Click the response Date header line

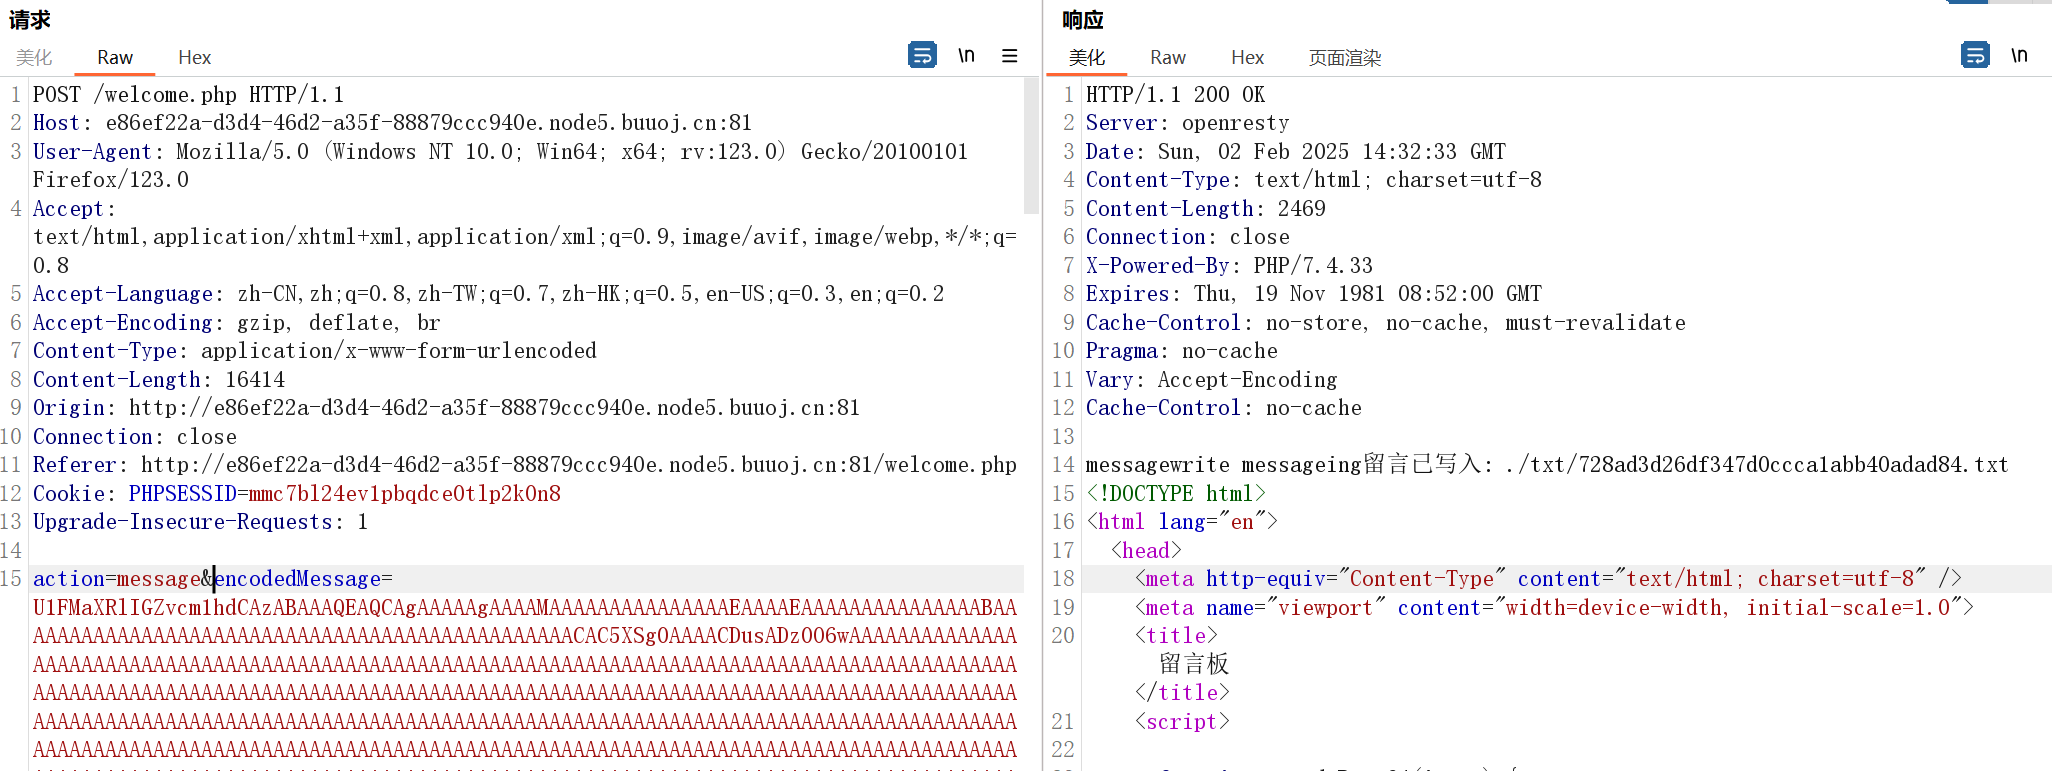pyautogui.click(x=1295, y=152)
